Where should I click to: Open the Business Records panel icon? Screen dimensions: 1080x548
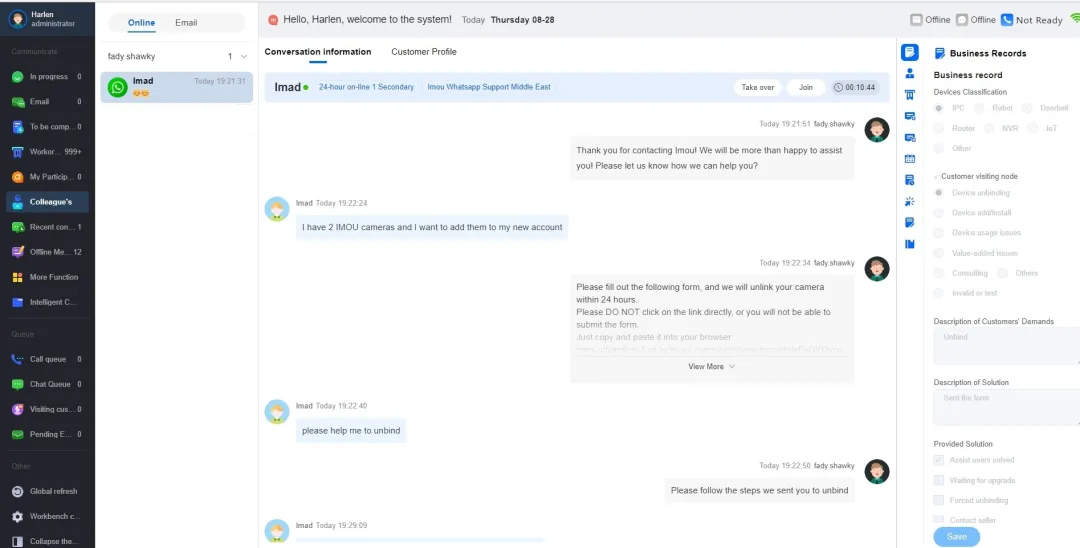910,53
